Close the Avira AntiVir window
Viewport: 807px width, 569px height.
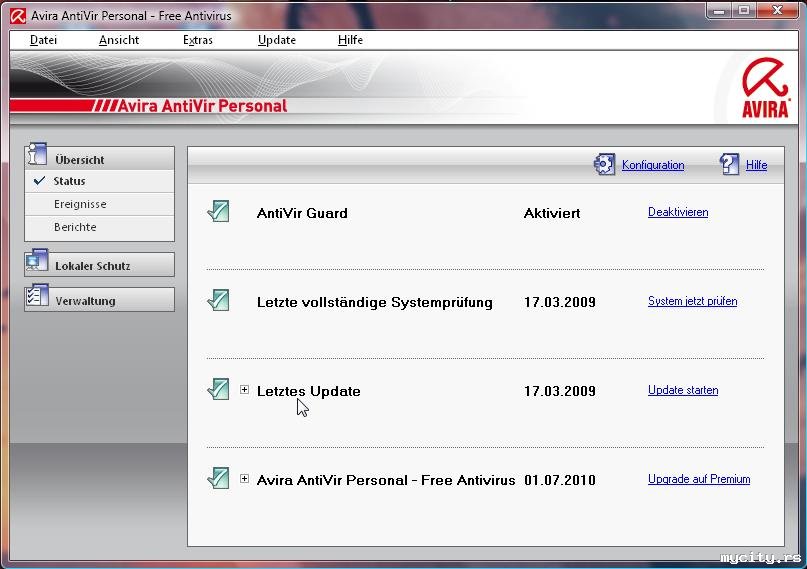777,10
